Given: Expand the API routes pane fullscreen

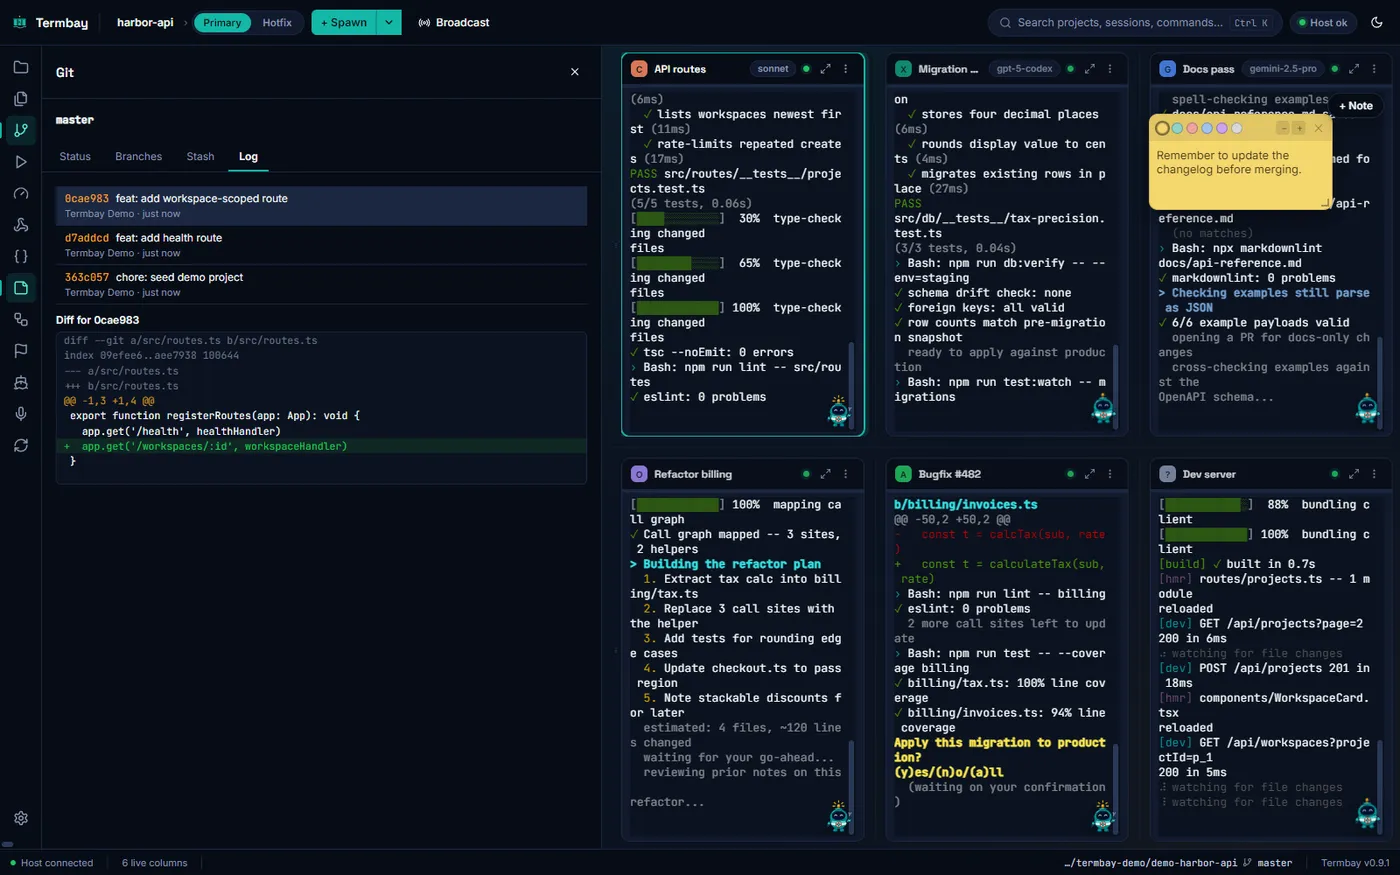Looking at the screenshot, I should point(825,69).
